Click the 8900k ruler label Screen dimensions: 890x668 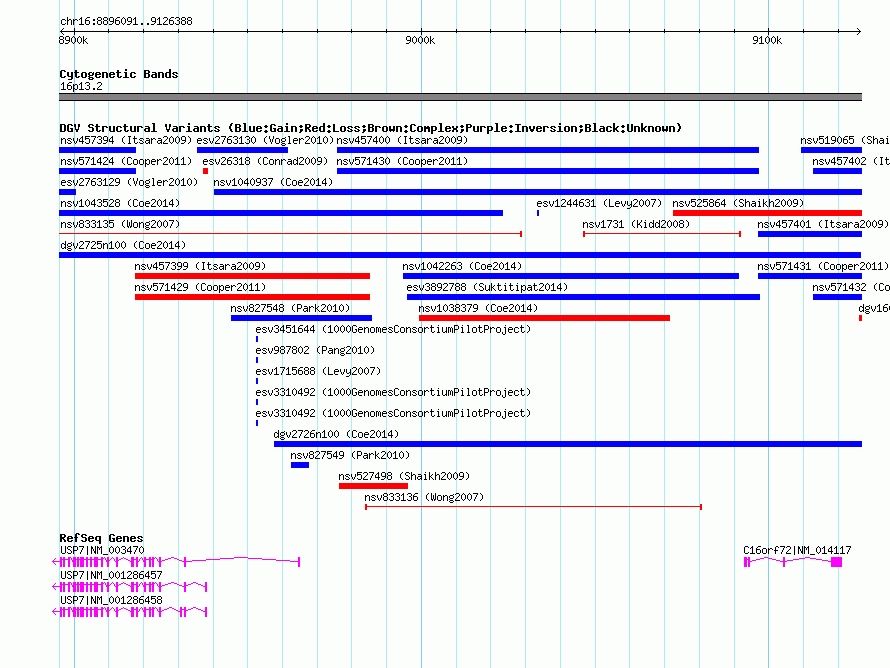(74, 40)
